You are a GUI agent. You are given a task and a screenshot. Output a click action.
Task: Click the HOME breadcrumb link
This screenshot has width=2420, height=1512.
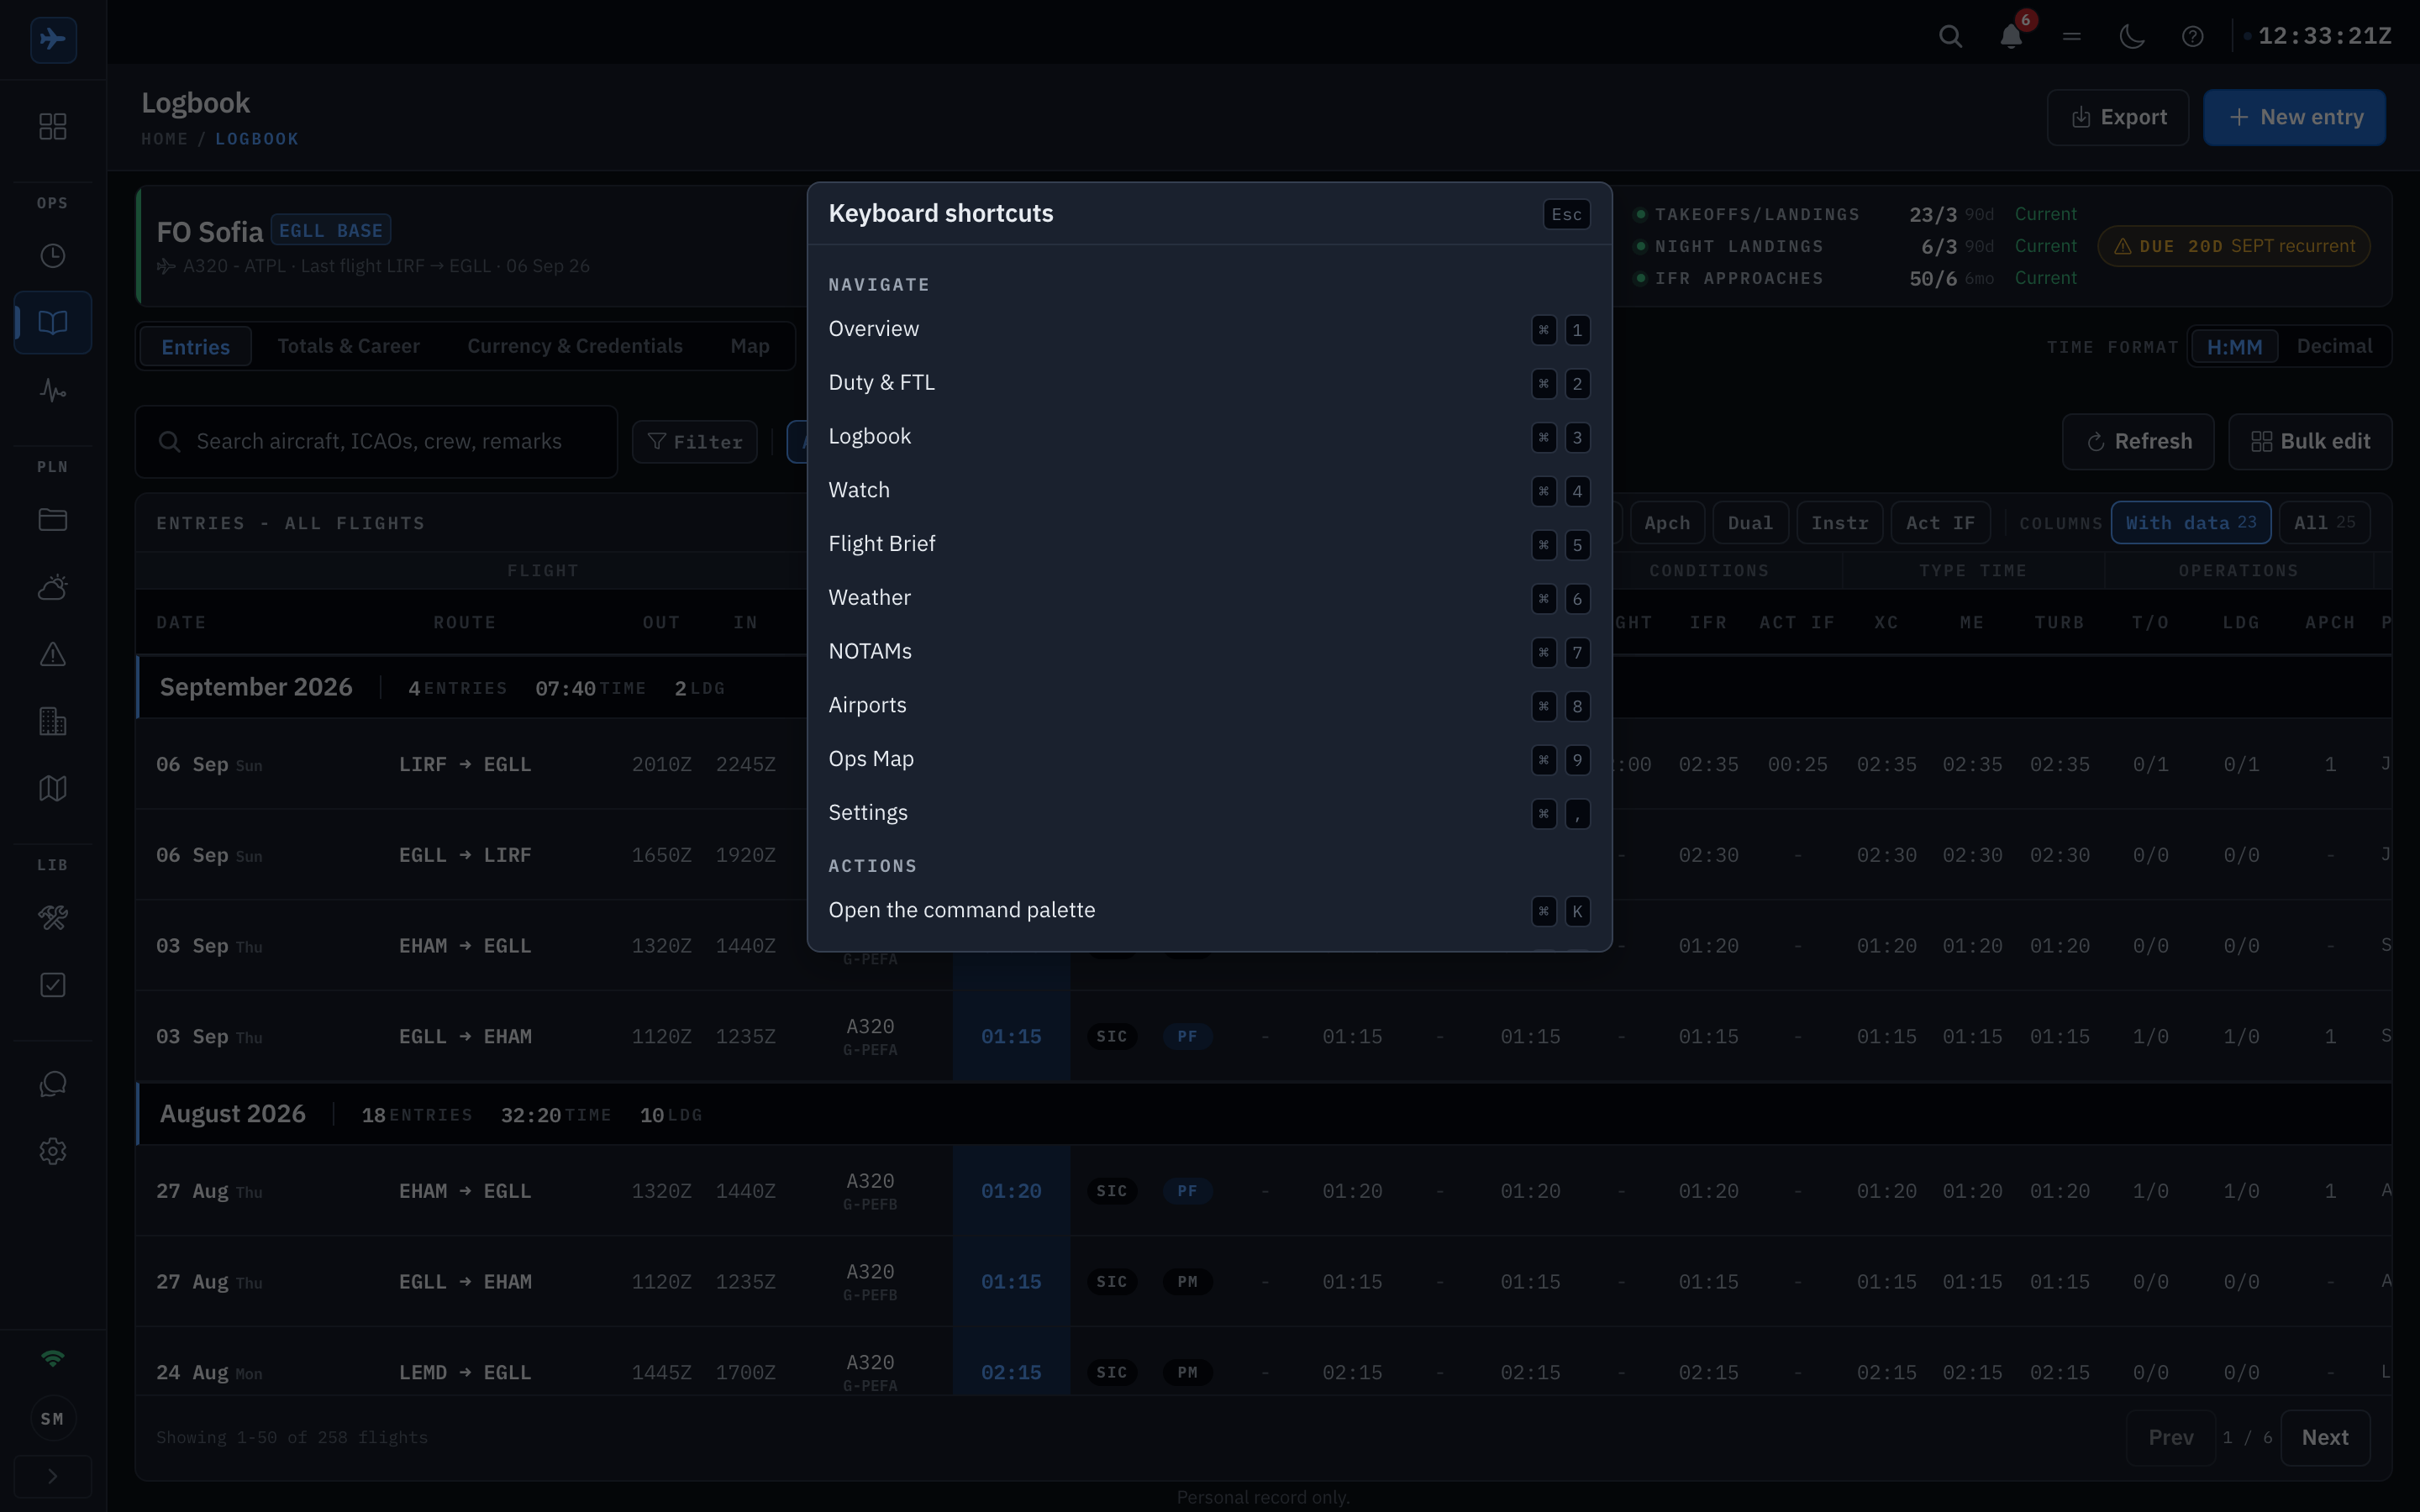(164, 139)
